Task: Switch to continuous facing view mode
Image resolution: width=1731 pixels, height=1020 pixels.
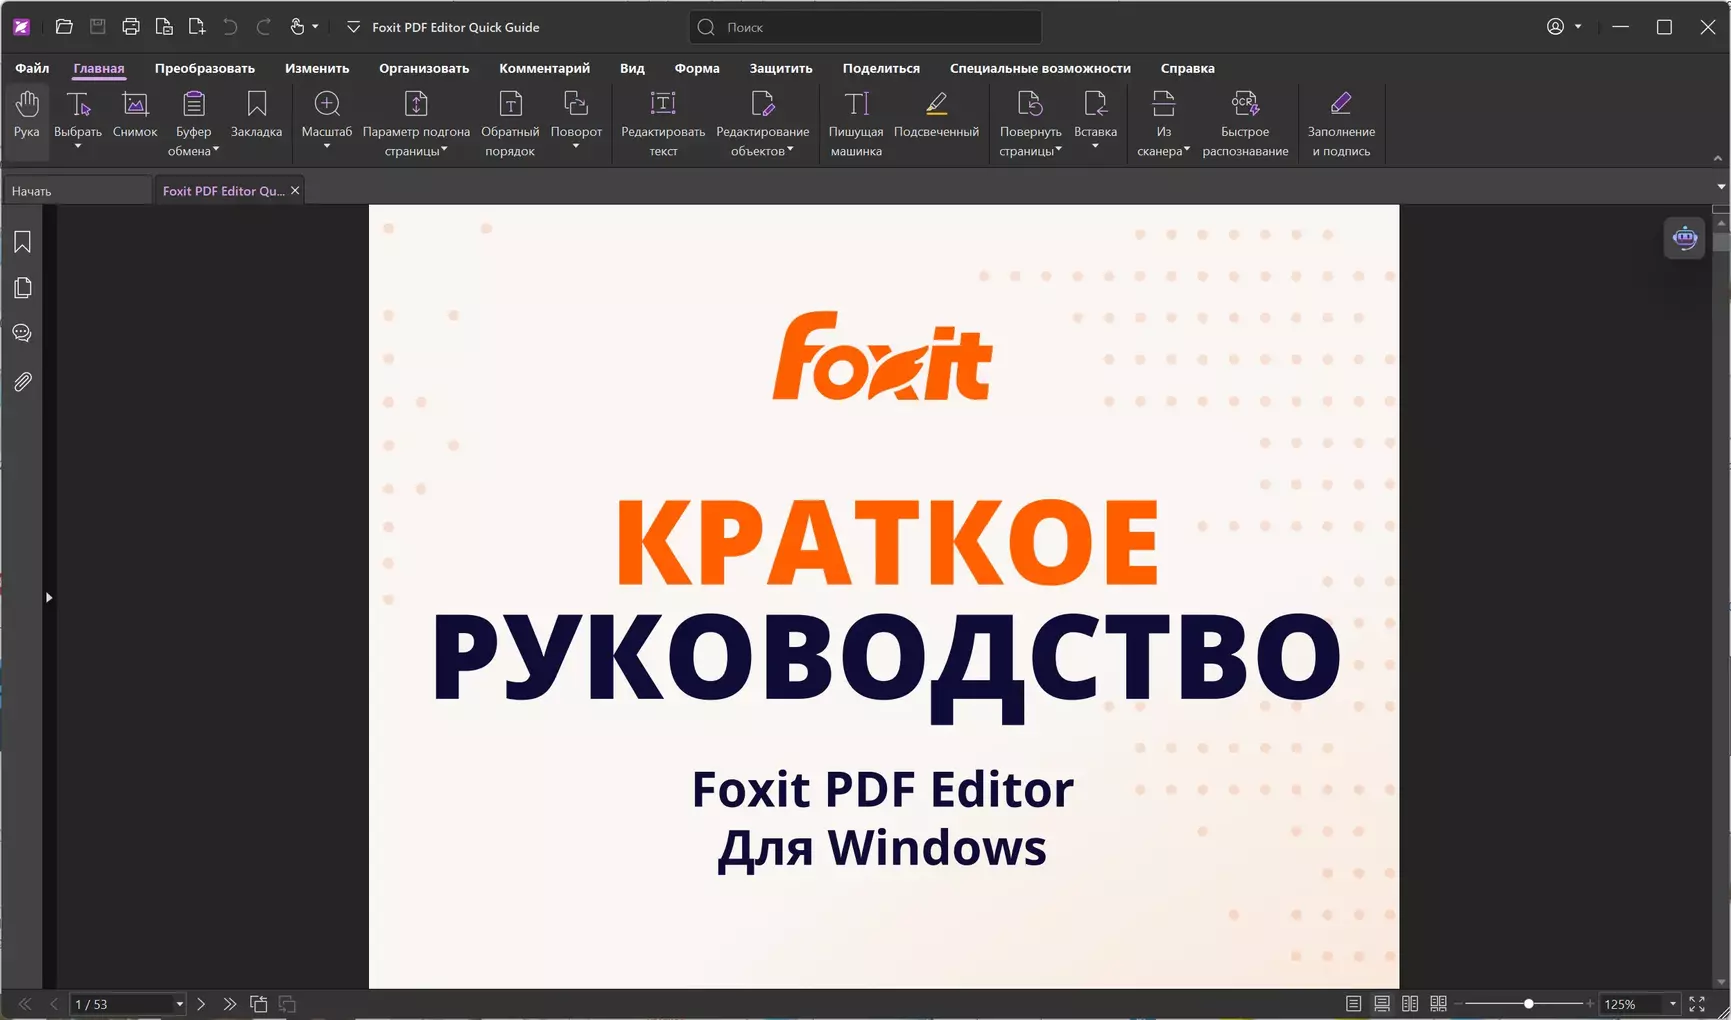Action: coord(1439,1004)
